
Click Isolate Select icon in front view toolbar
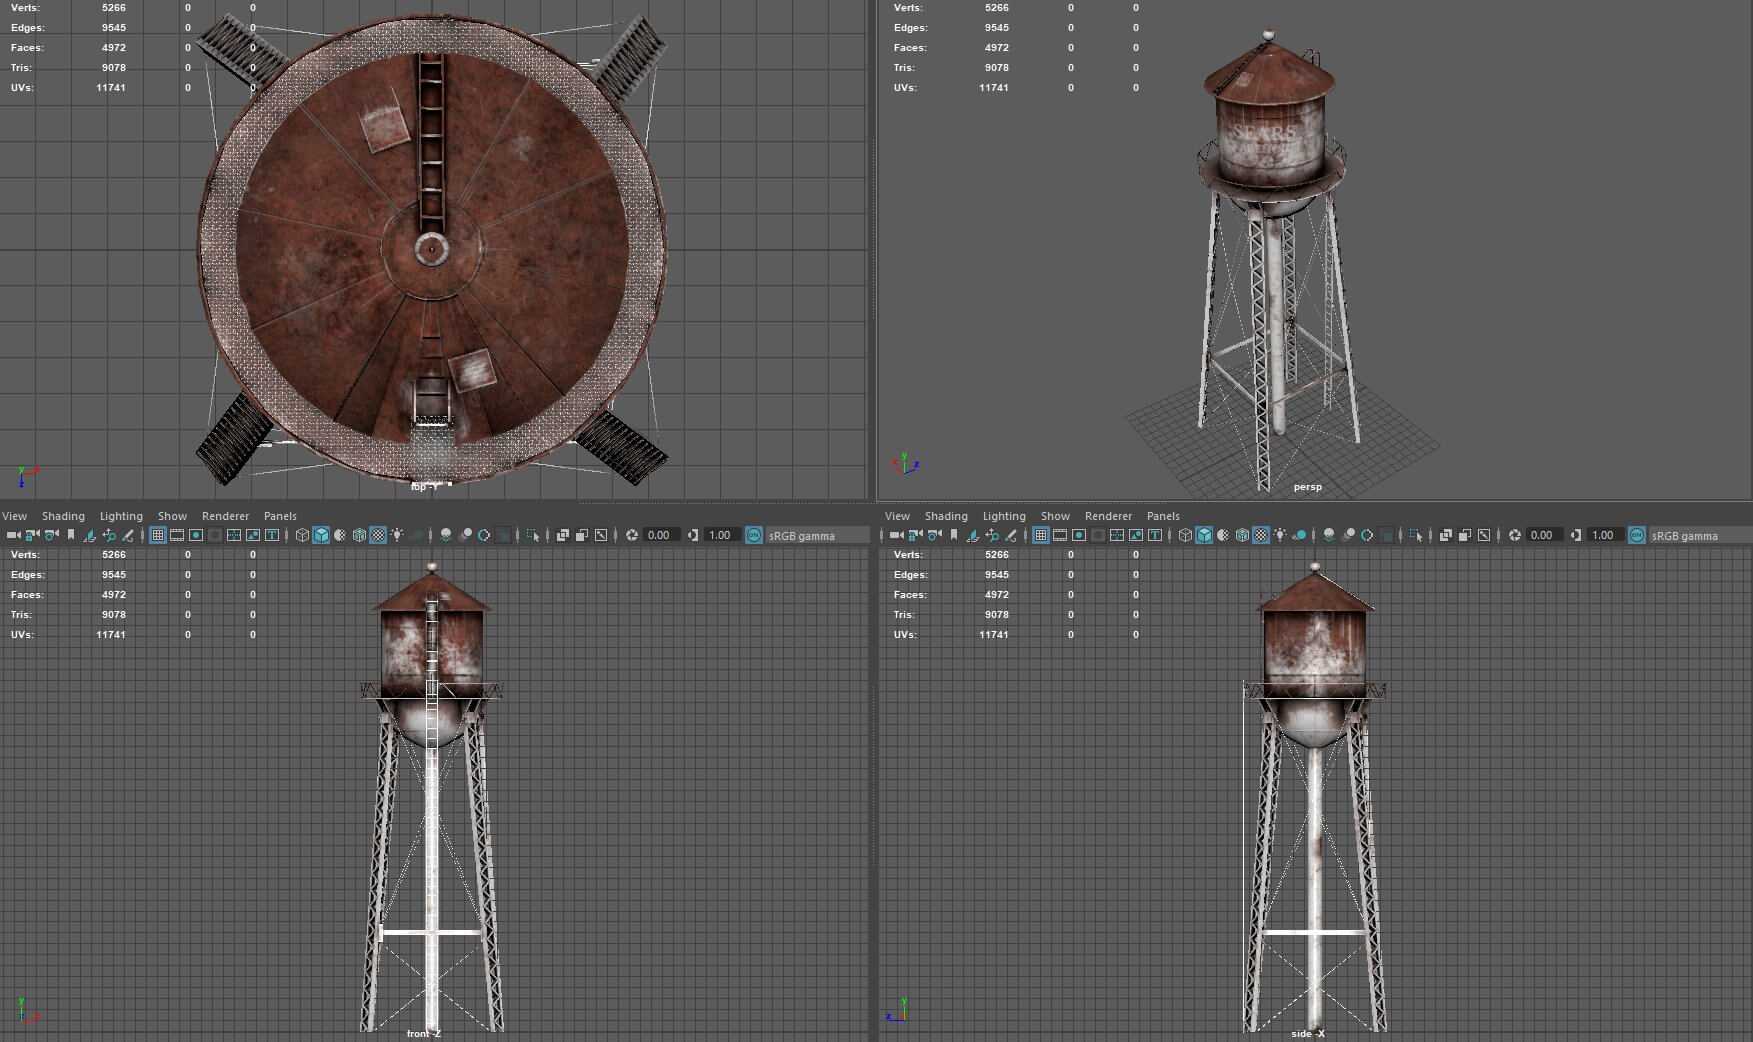pyautogui.click(x=533, y=535)
